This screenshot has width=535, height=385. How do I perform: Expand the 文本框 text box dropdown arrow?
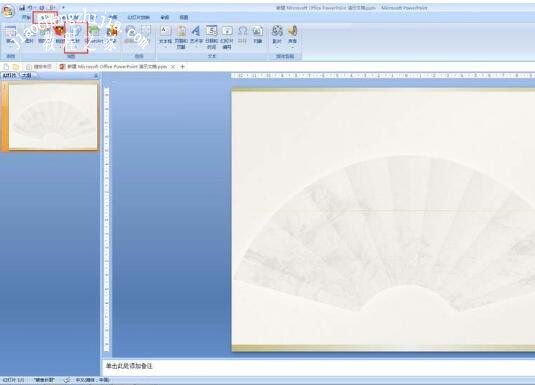[x=165, y=46]
